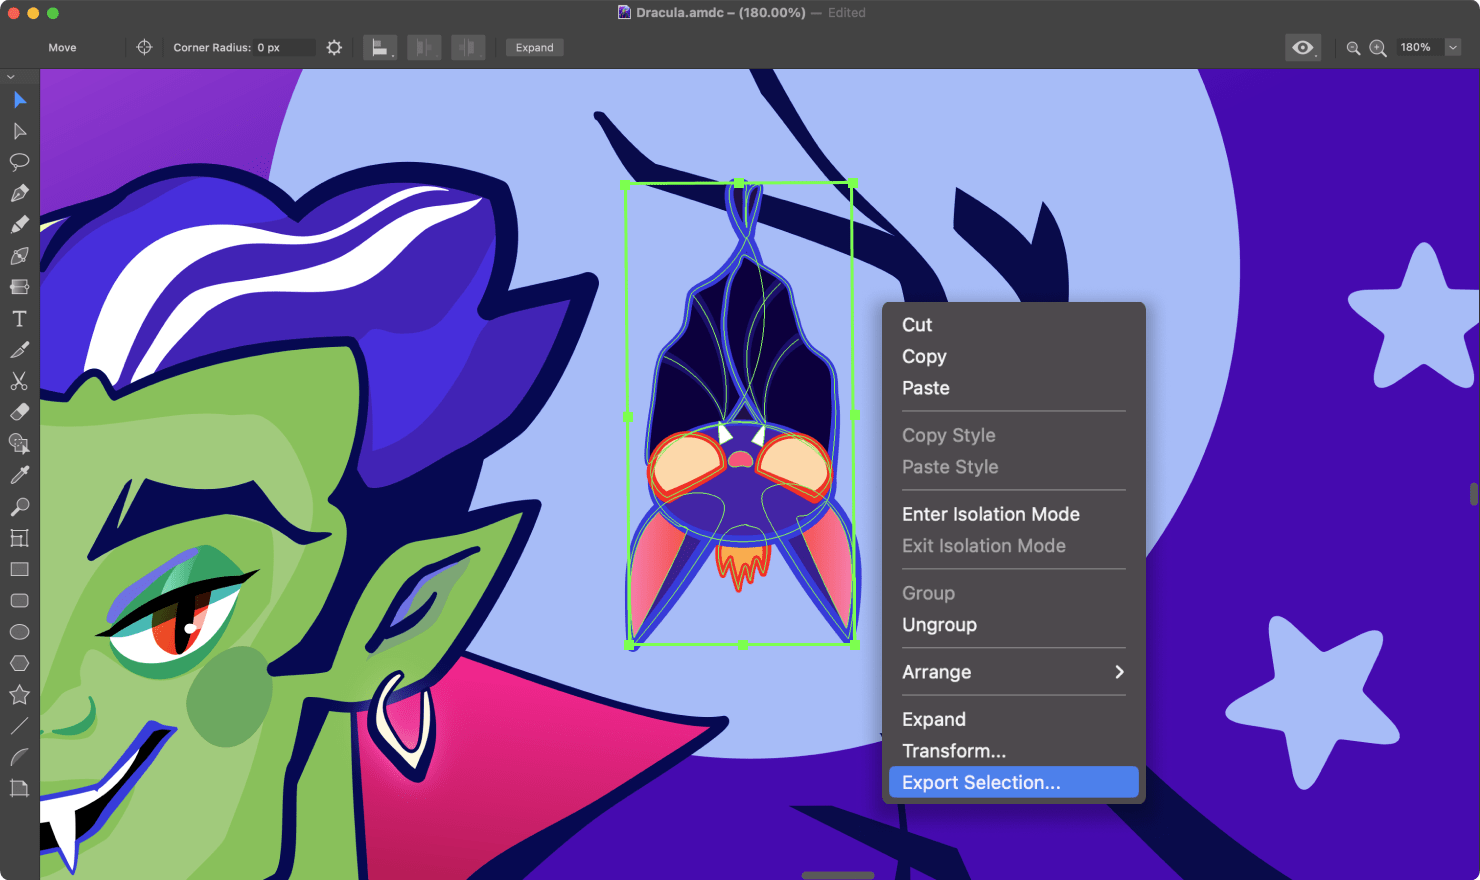Choose the Rounded Rectangle tool

19,600
